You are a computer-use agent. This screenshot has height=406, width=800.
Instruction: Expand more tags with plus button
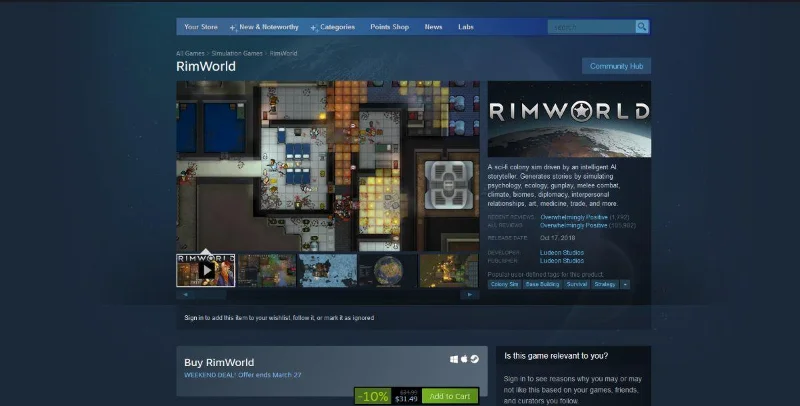pyautogui.click(x=625, y=284)
